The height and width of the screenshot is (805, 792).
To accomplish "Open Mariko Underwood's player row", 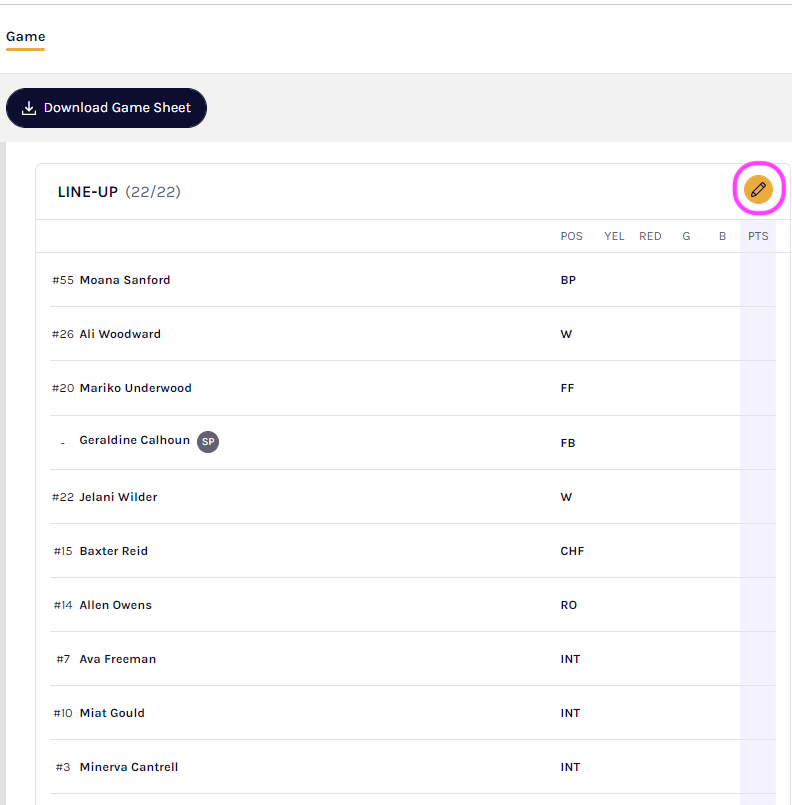I will tap(135, 388).
